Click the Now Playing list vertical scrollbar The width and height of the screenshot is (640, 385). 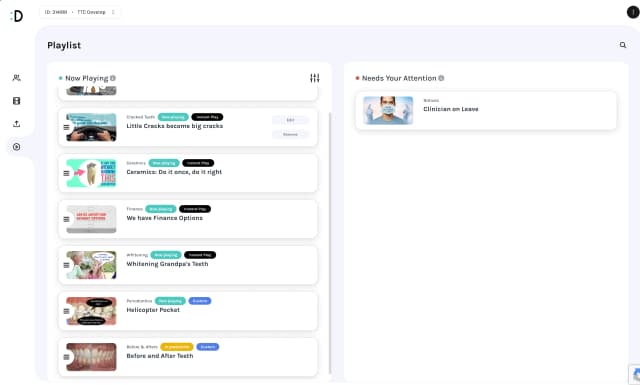coord(330,243)
